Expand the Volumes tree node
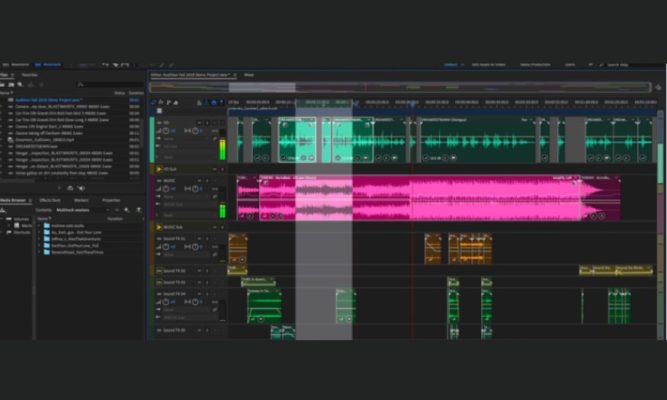The height and width of the screenshot is (400, 667). pos(3,218)
